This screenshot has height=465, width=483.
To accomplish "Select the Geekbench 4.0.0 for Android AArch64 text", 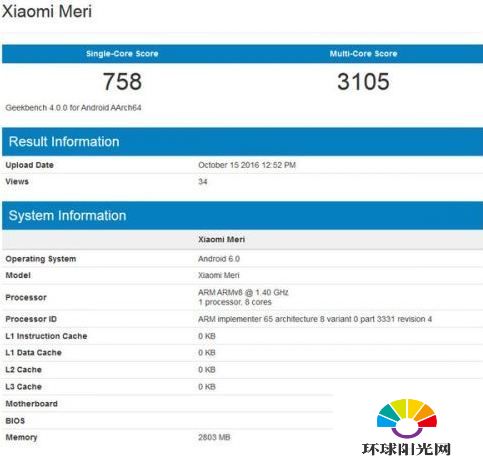I will coord(73,108).
